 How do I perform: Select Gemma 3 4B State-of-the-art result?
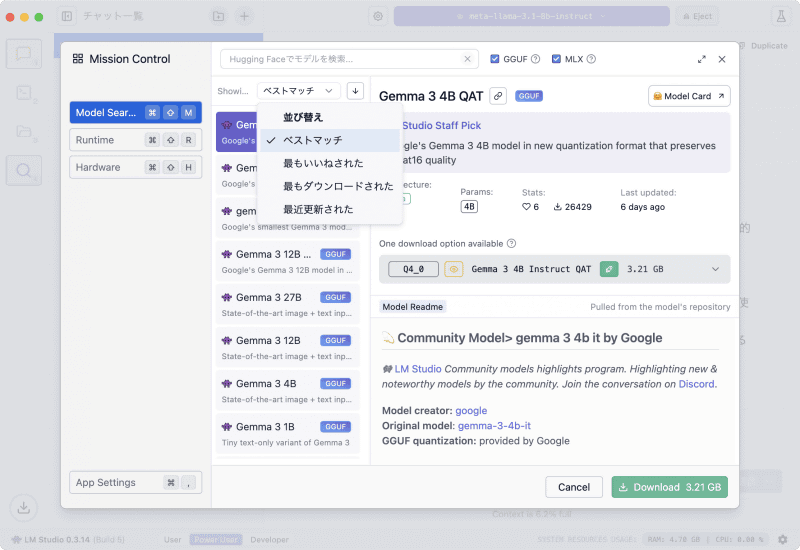pos(287,391)
